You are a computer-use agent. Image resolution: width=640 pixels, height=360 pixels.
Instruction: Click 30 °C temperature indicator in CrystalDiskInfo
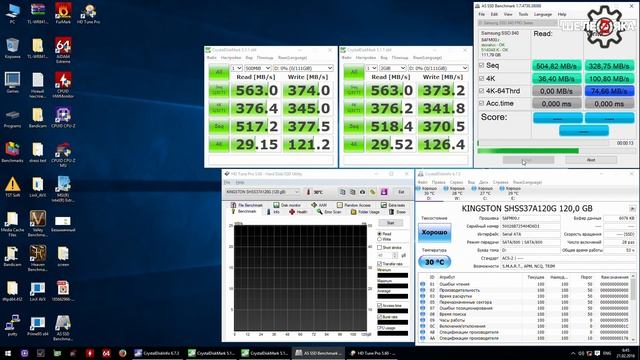(x=434, y=262)
